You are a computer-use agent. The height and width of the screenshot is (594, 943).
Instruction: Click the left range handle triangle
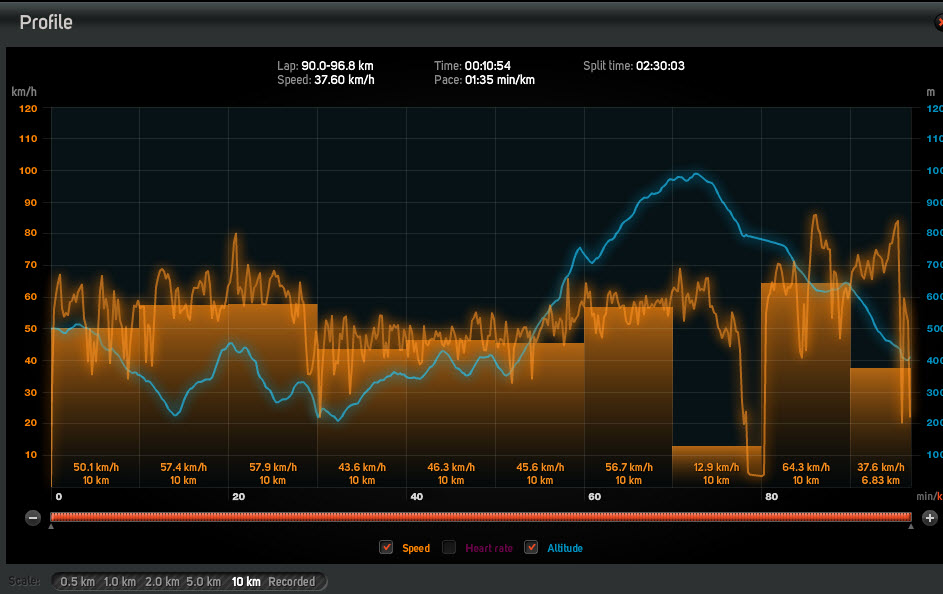tap(51, 527)
